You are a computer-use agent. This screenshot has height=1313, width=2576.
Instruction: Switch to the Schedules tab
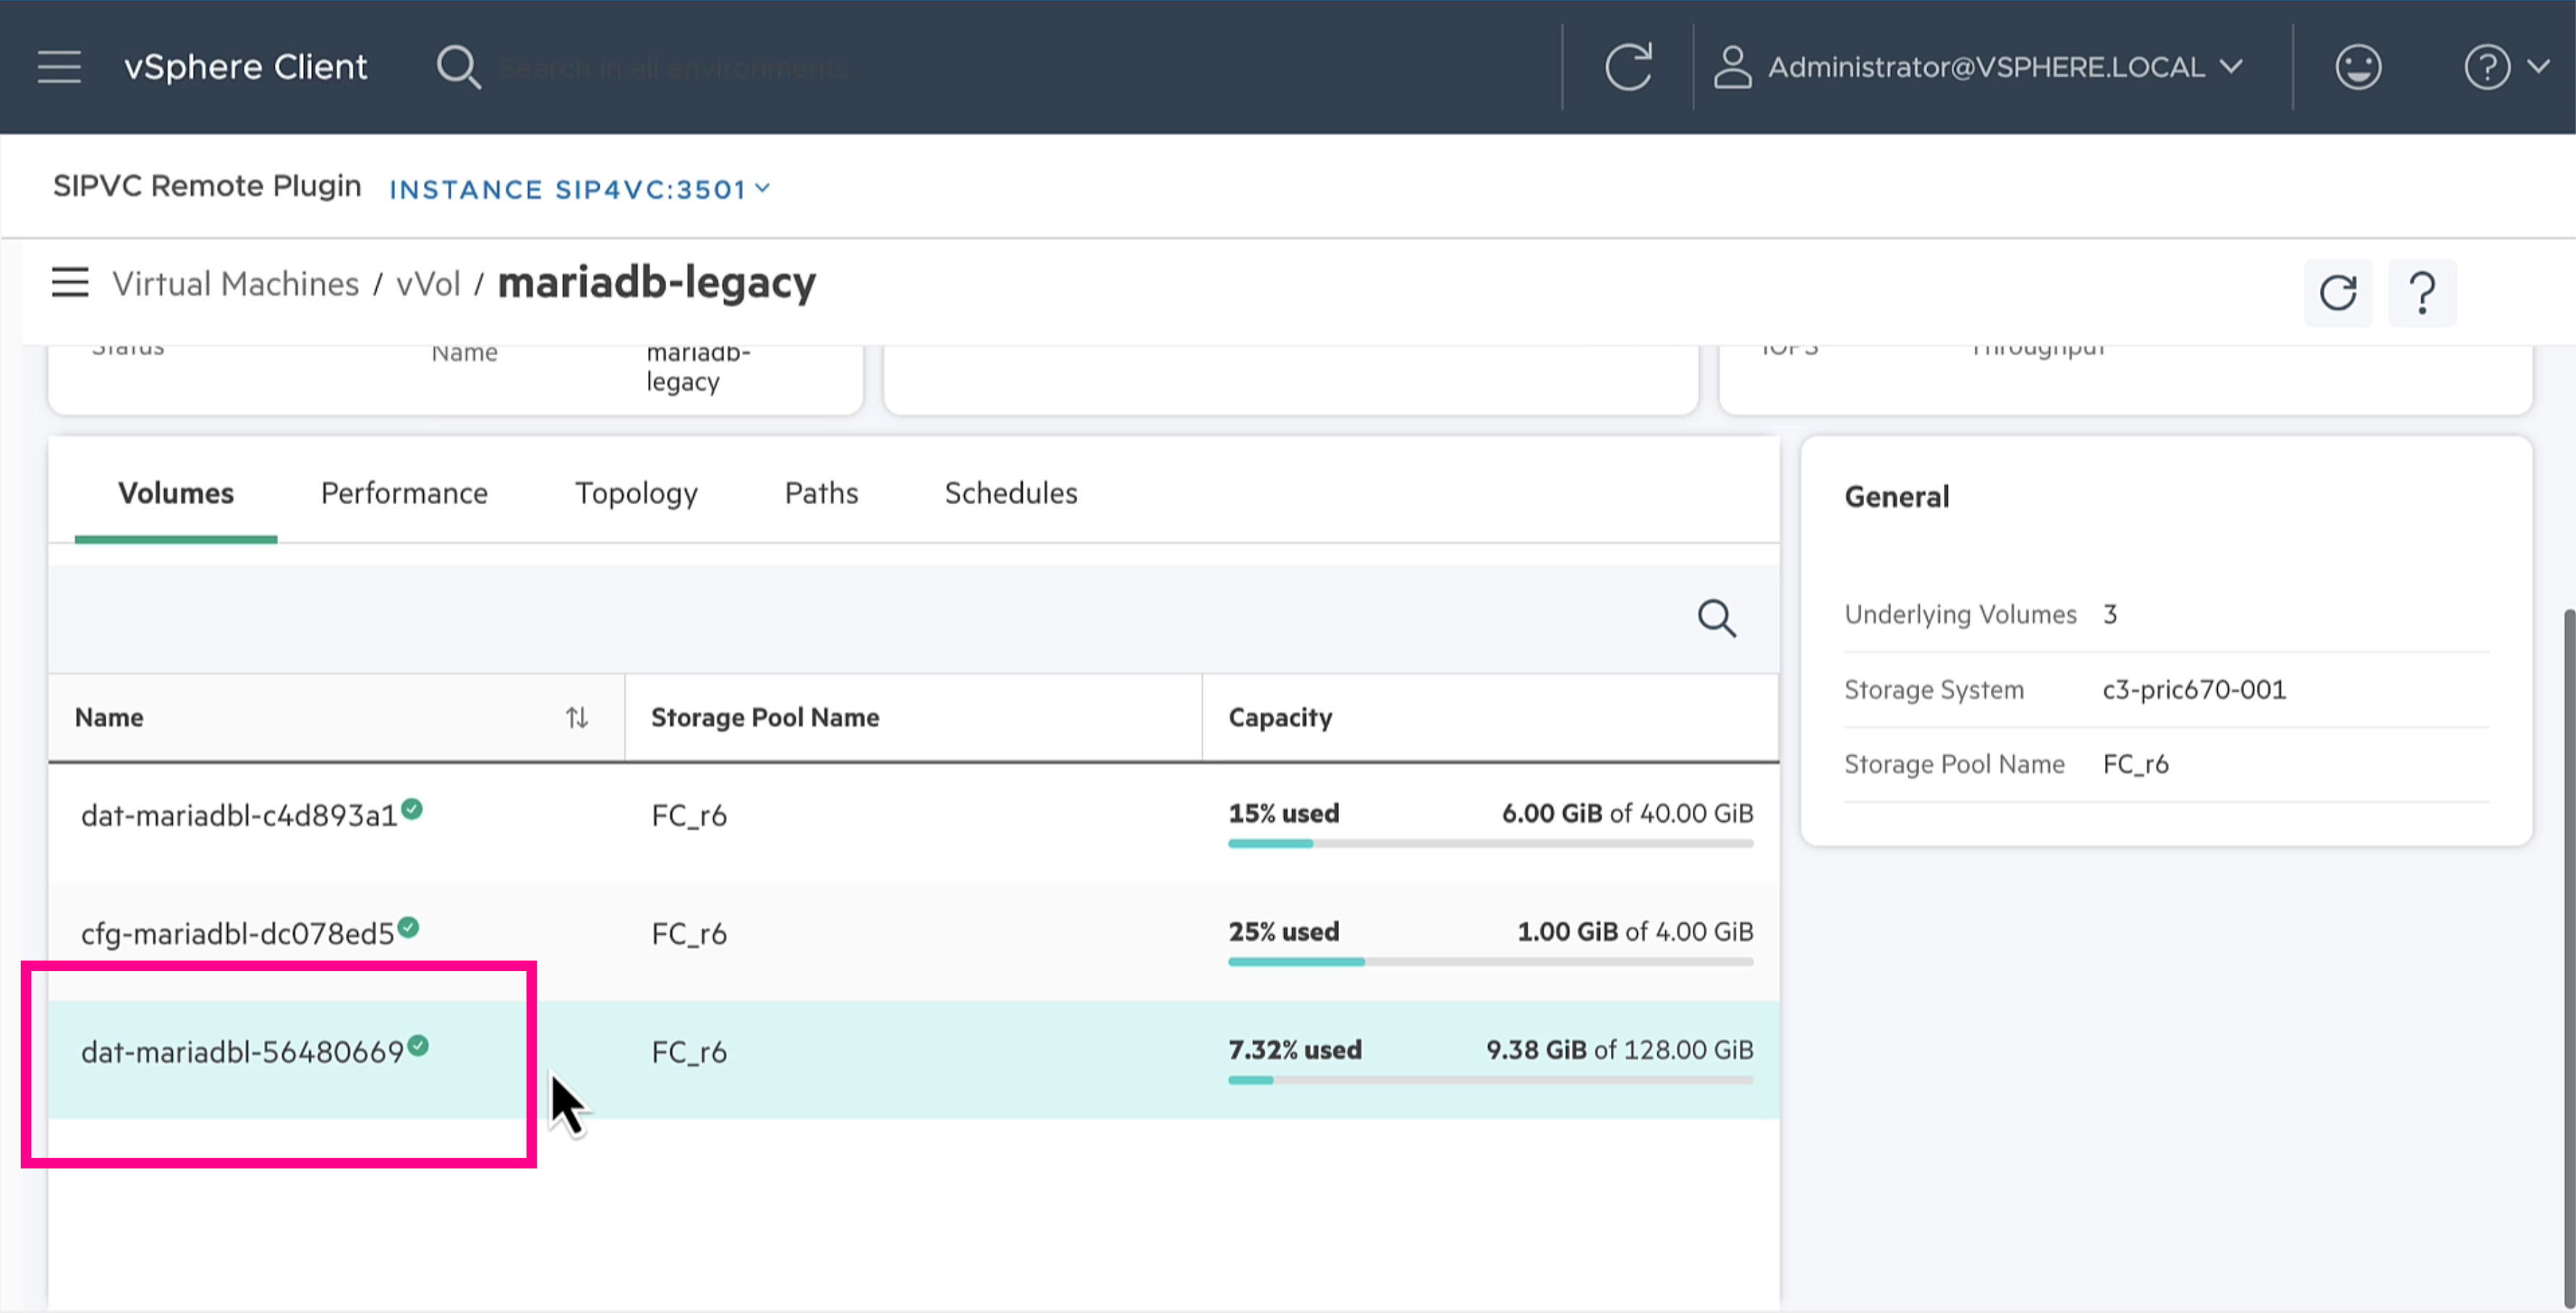pos(1011,494)
